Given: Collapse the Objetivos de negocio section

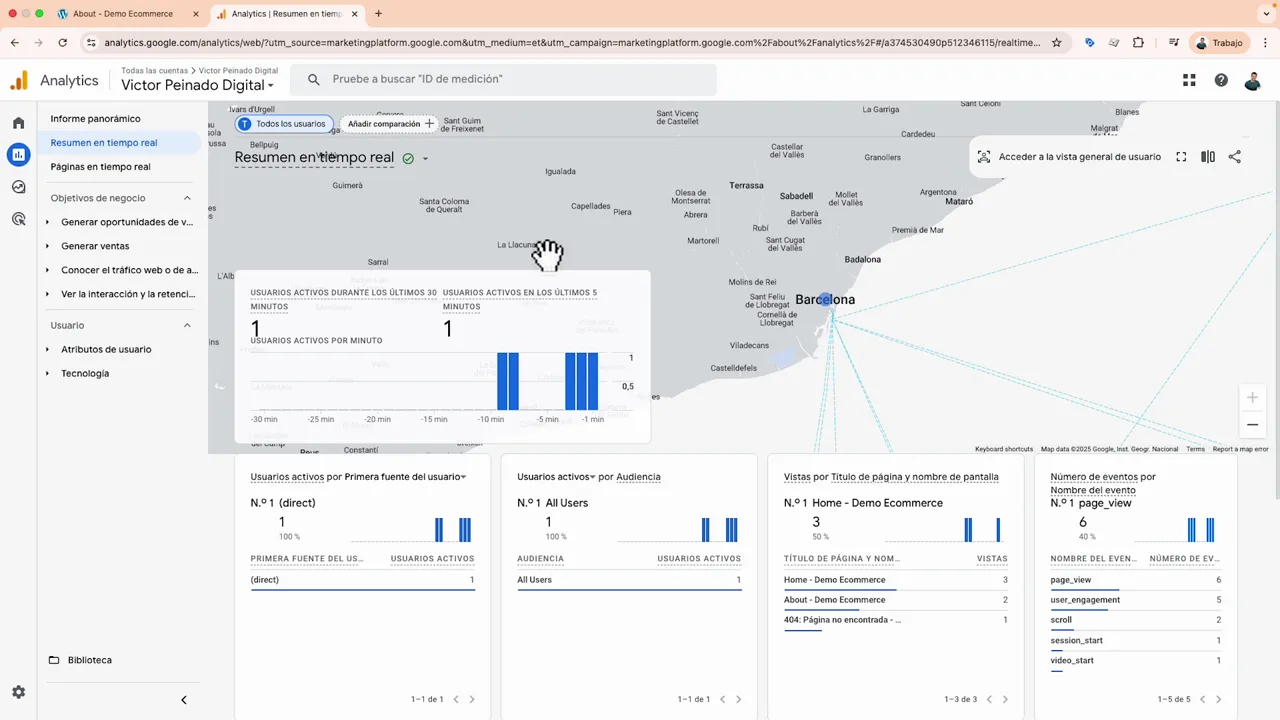Looking at the screenshot, I should 187,197.
